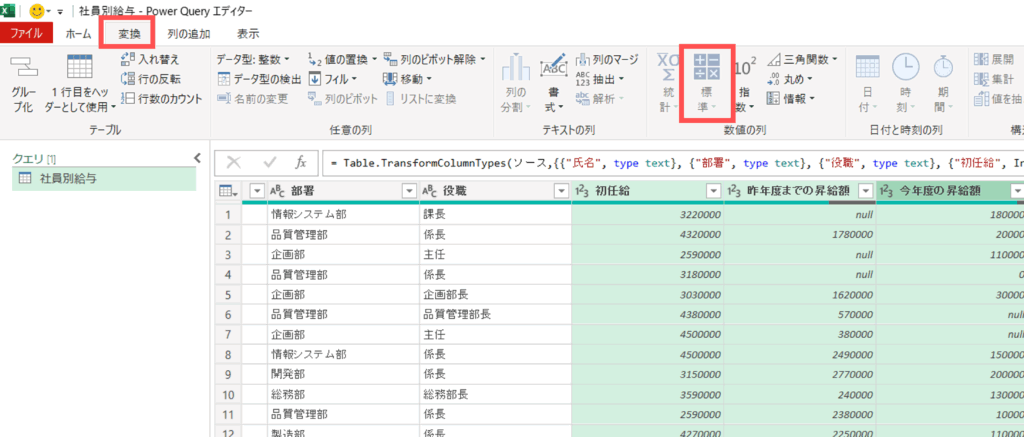Open the ファイル menu
Viewport: 1024px width, 437px height.
26,34
